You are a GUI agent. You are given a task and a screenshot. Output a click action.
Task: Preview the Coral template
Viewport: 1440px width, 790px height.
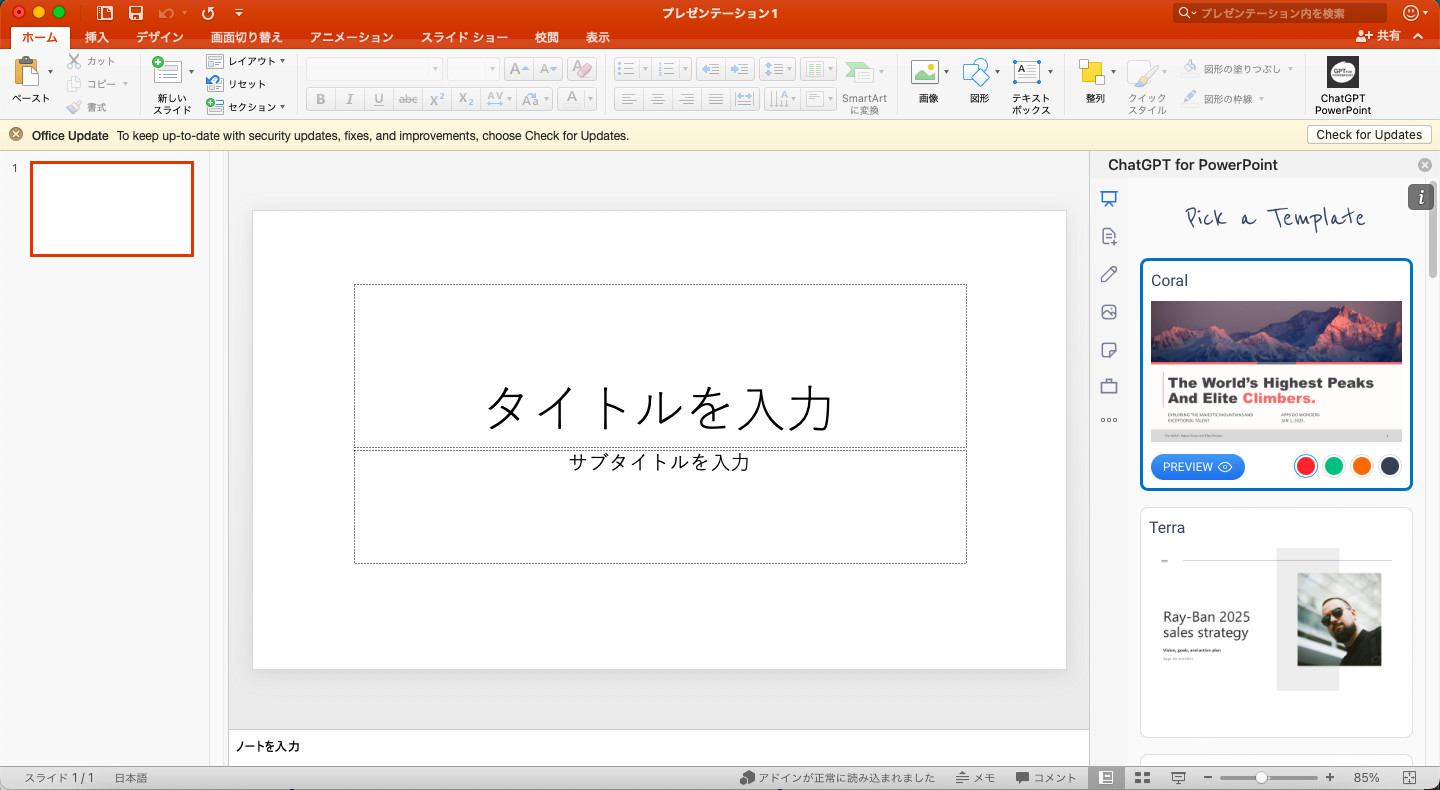click(x=1197, y=467)
